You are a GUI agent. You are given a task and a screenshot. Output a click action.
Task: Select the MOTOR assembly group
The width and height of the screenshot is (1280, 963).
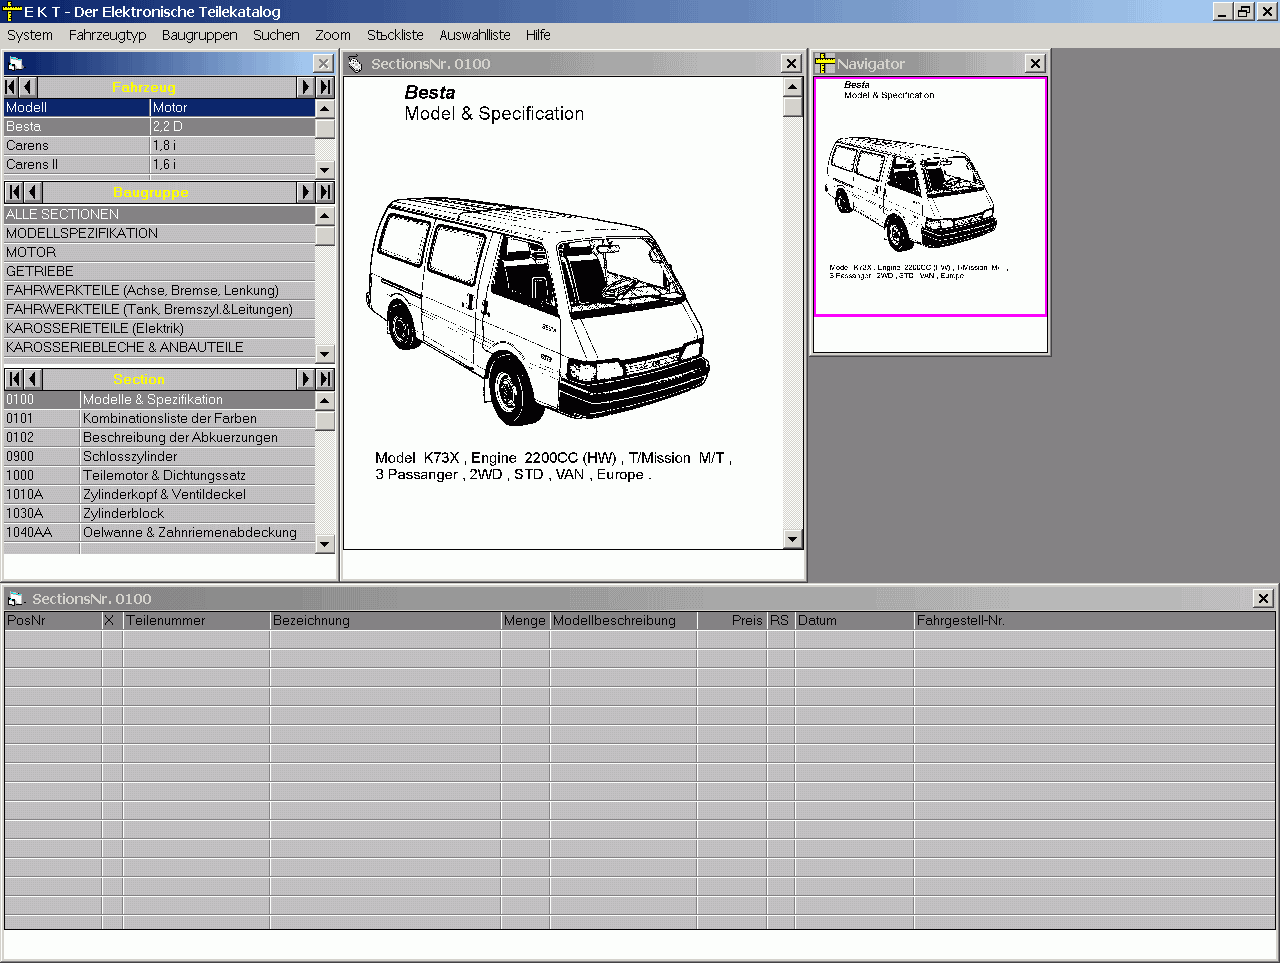pos(159,253)
